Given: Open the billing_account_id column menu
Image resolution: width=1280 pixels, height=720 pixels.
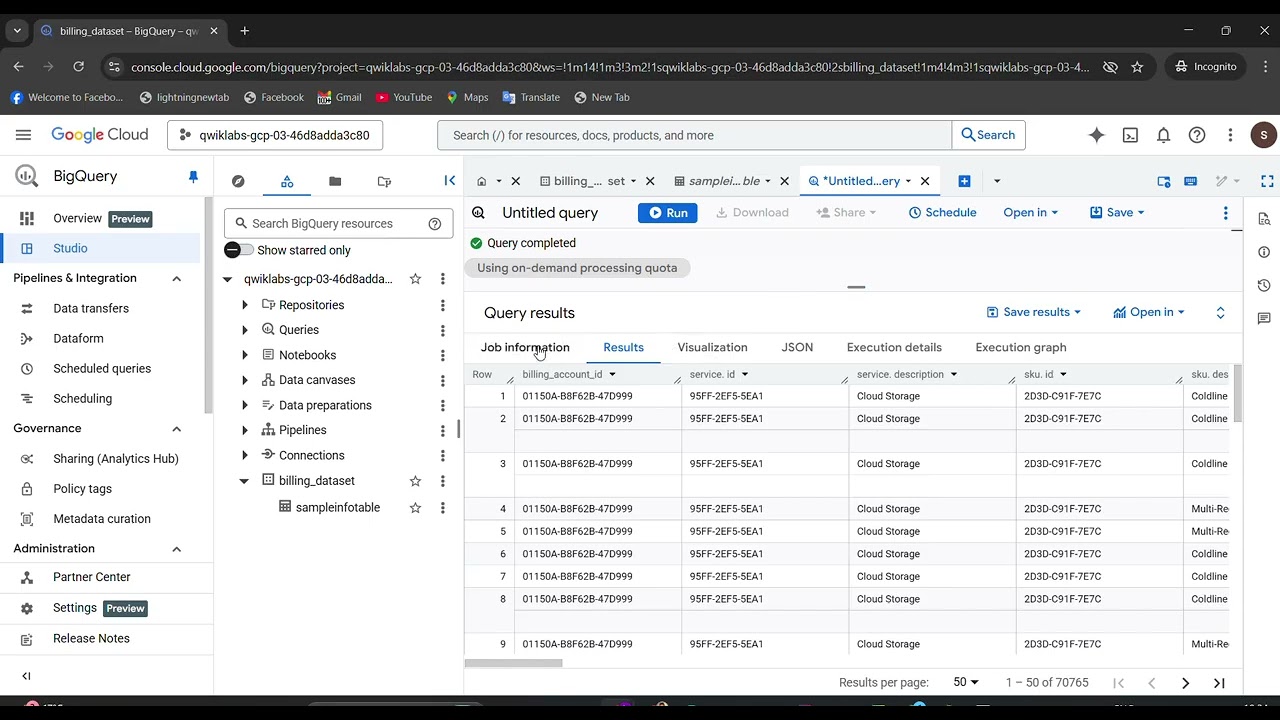Looking at the screenshot, I should 612,374.
